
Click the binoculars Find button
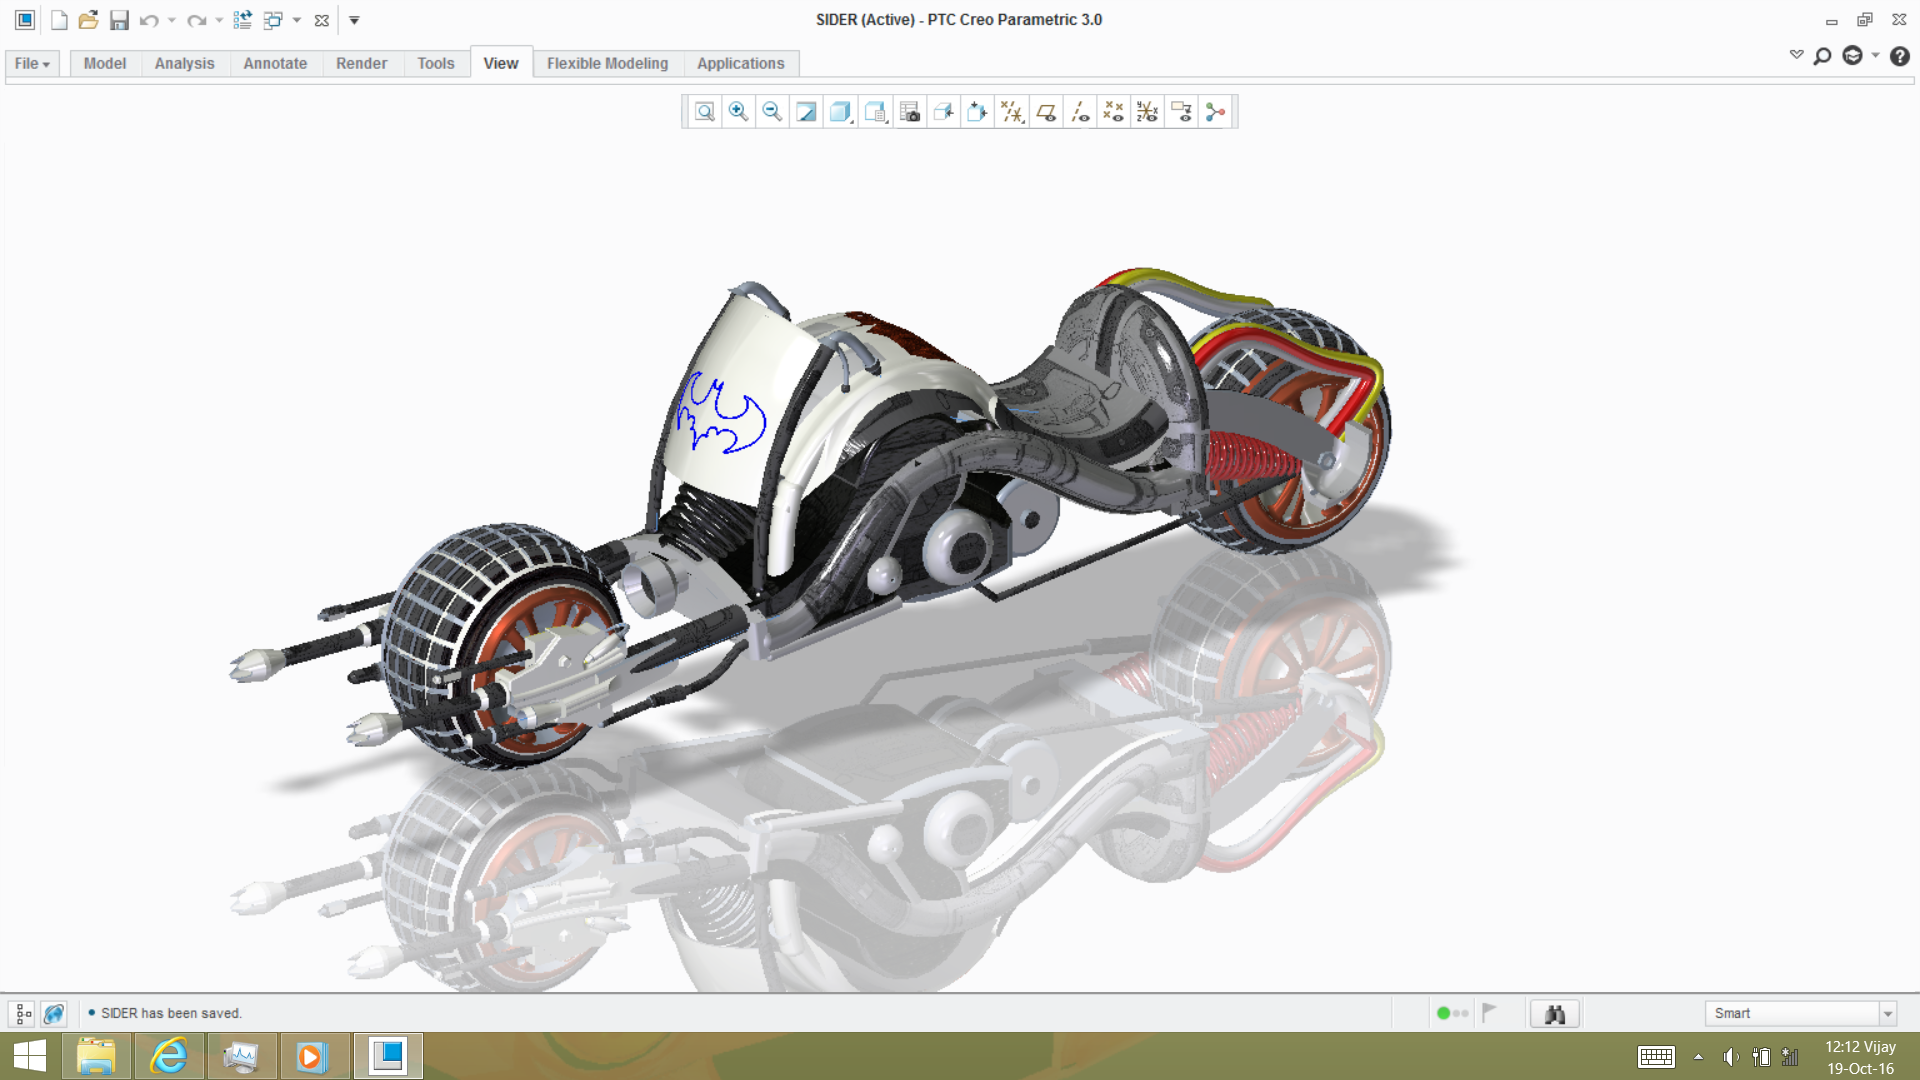pyautogui.click(x=1554, y=1014)
